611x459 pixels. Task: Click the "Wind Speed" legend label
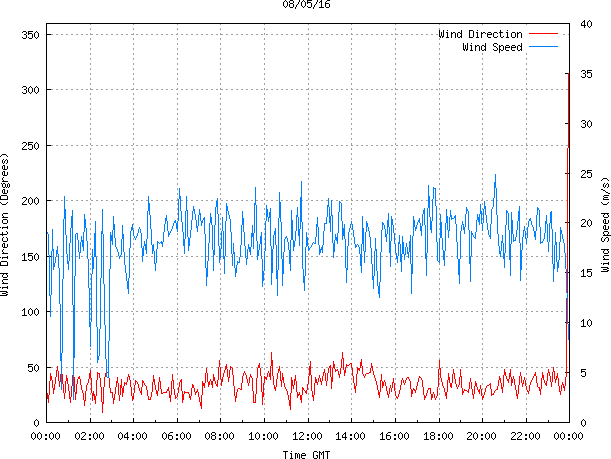[492, 47]
